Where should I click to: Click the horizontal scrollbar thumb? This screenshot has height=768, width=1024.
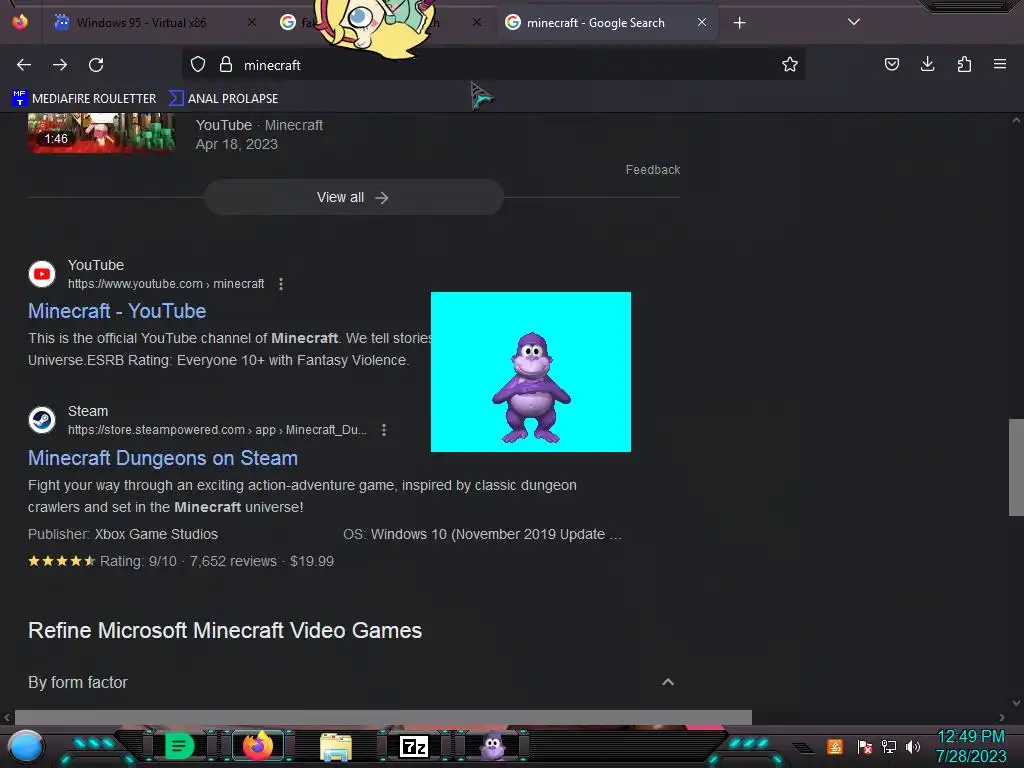[383, 717]
